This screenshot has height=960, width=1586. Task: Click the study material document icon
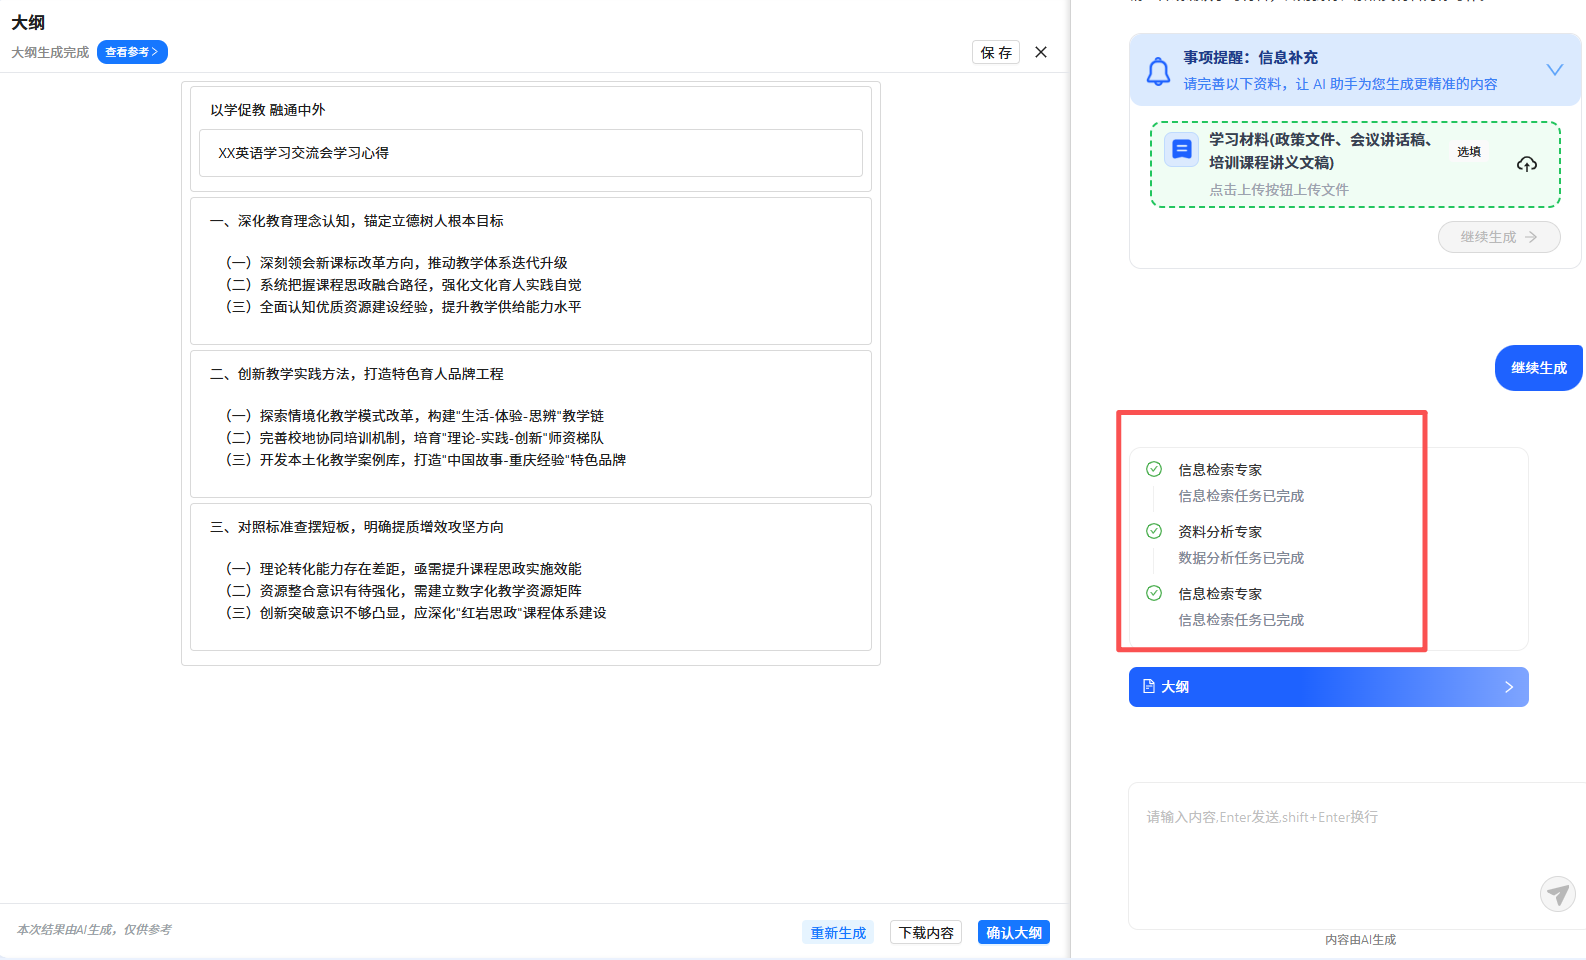click(1181, 150)
